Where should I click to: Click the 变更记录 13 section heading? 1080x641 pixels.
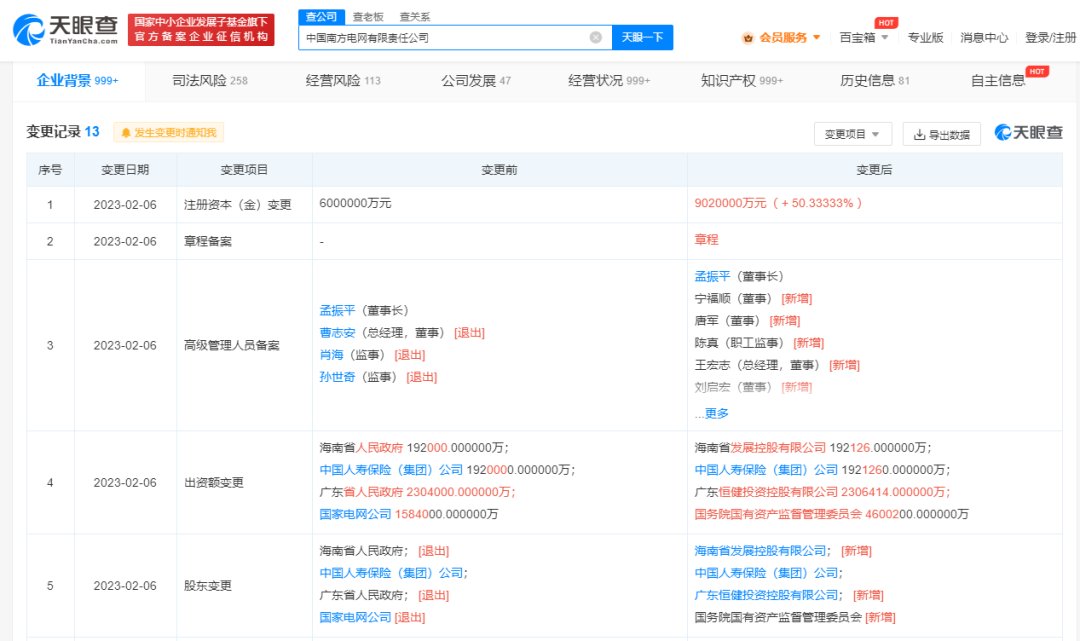pyautogui.click(x=63, y=132)
